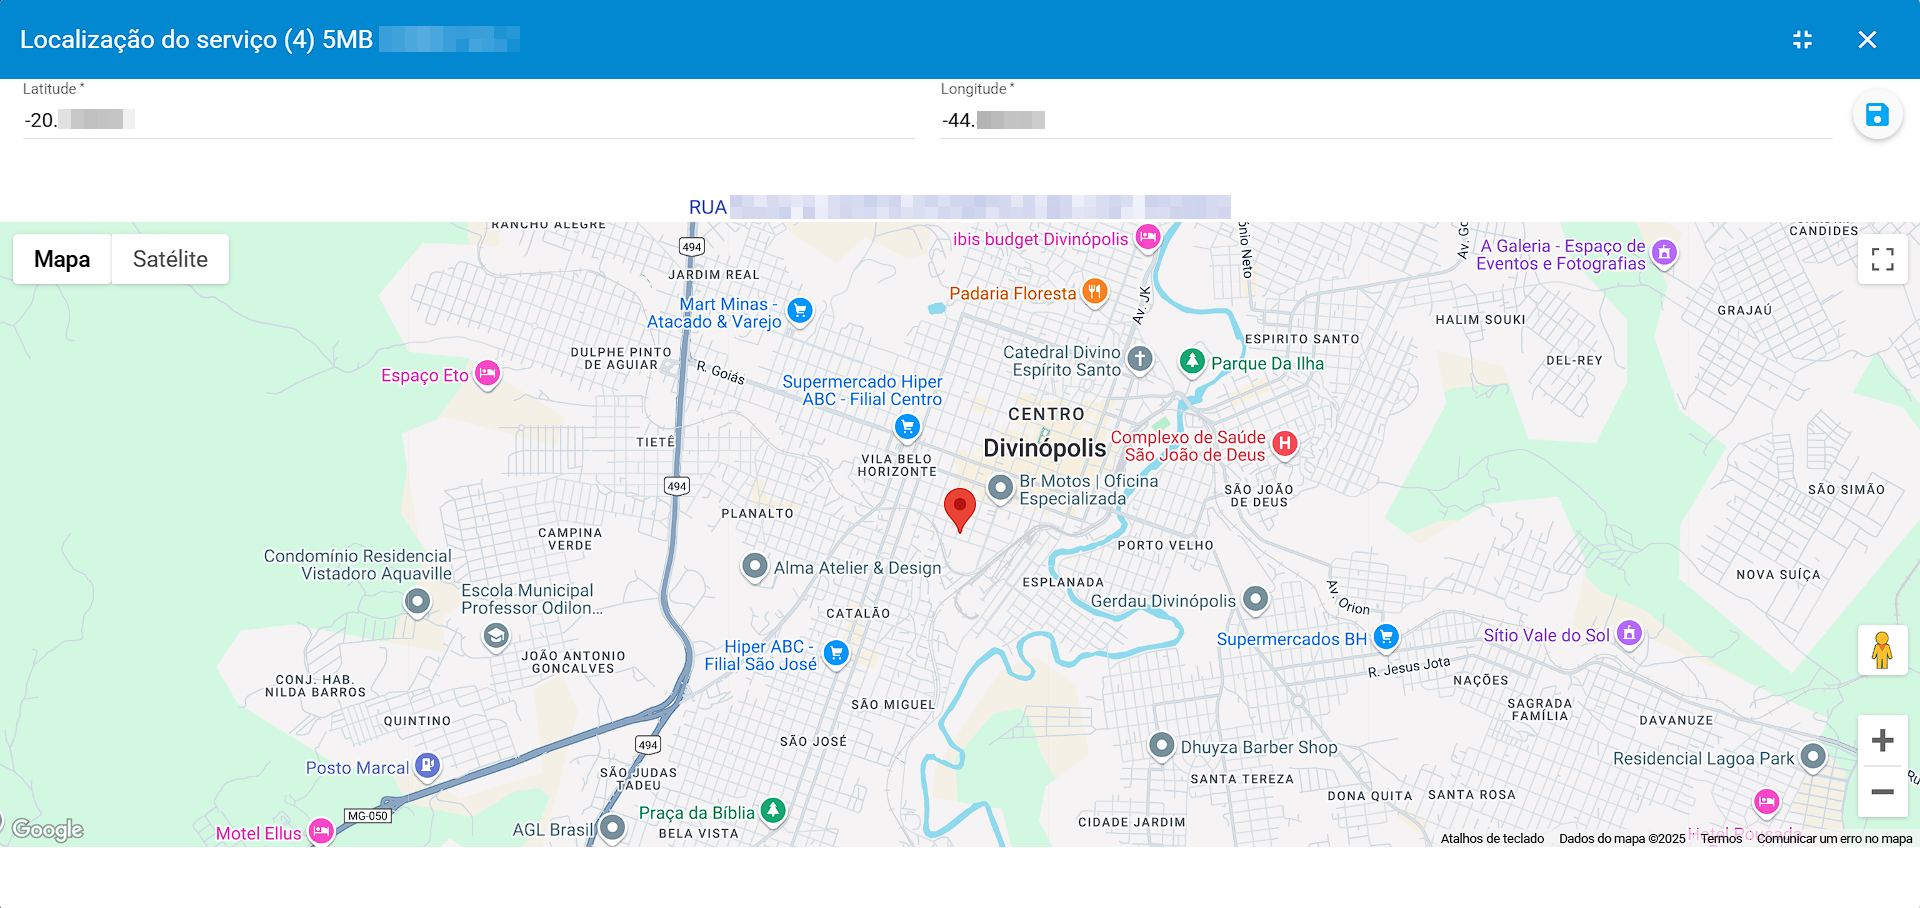Select the Condomínio Vistadoro Aquaville marker

tap(417, 602)
